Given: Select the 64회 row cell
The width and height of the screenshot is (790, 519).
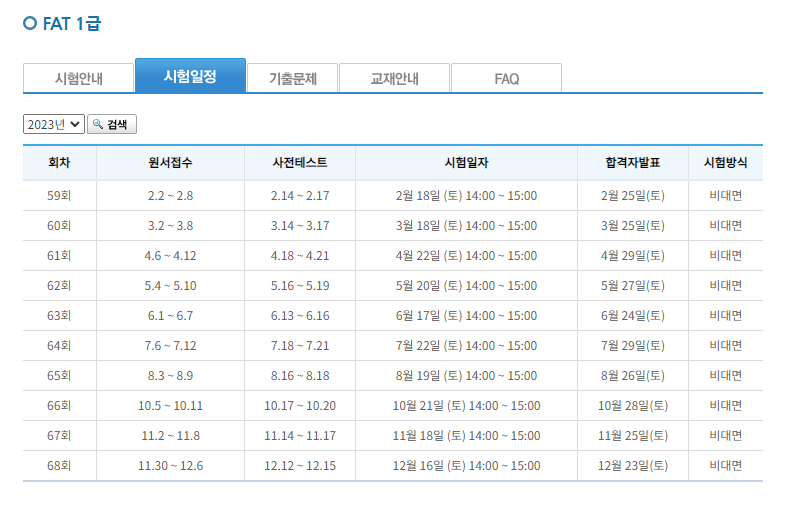Looking at the screenshot, I should point(59,345).
